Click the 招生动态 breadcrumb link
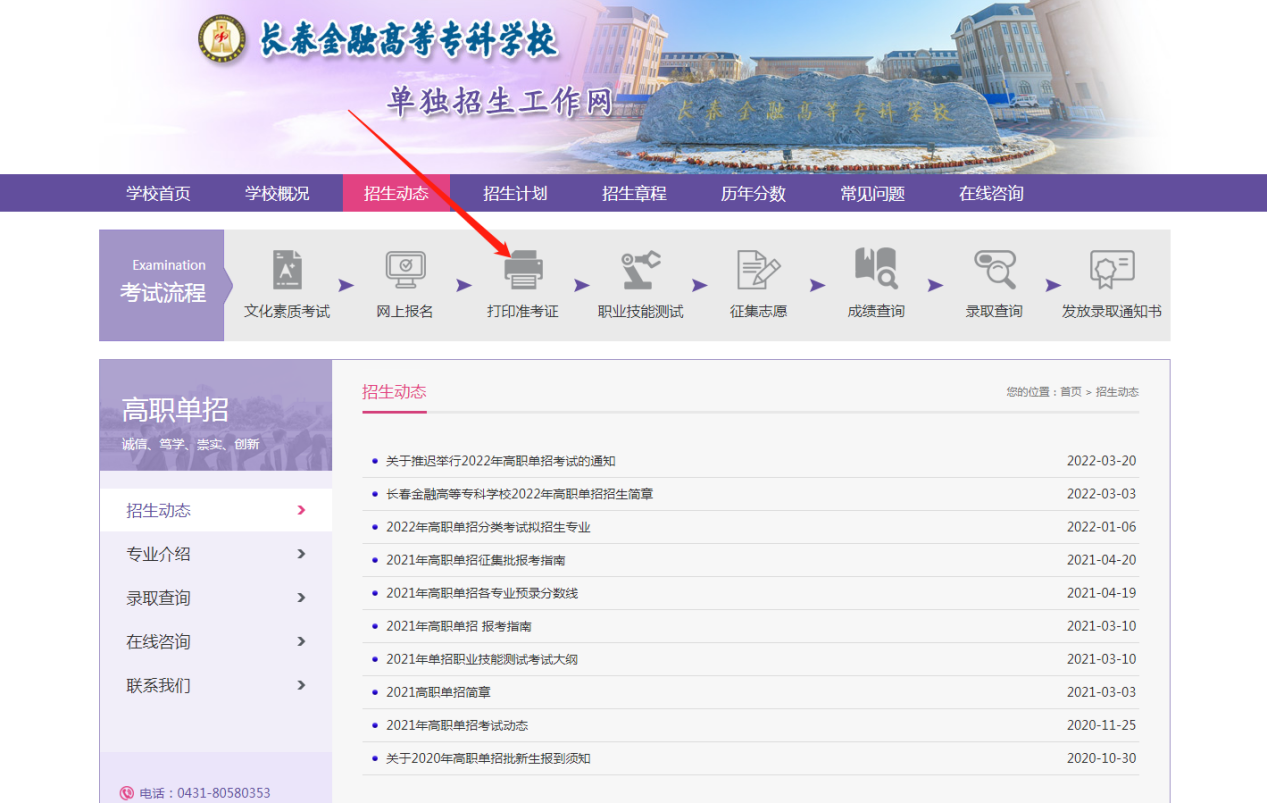This screenshot has height=803, width=1267. pos(1117,392)
